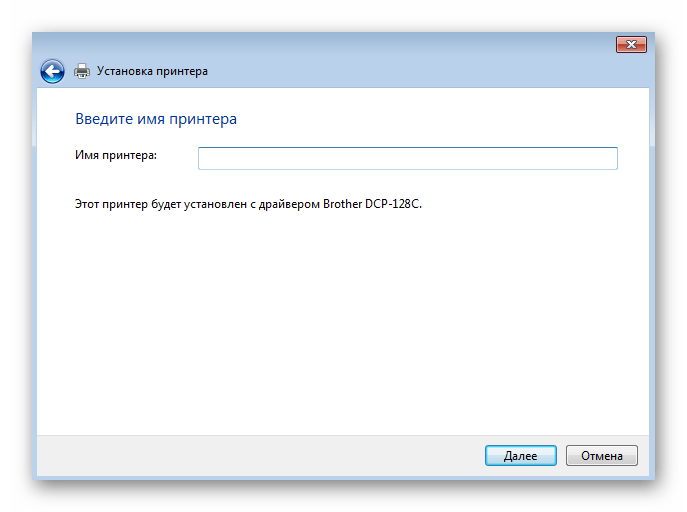Click the blue back arrow button
This screenshot has height=512, width=687.
(52, 71)
